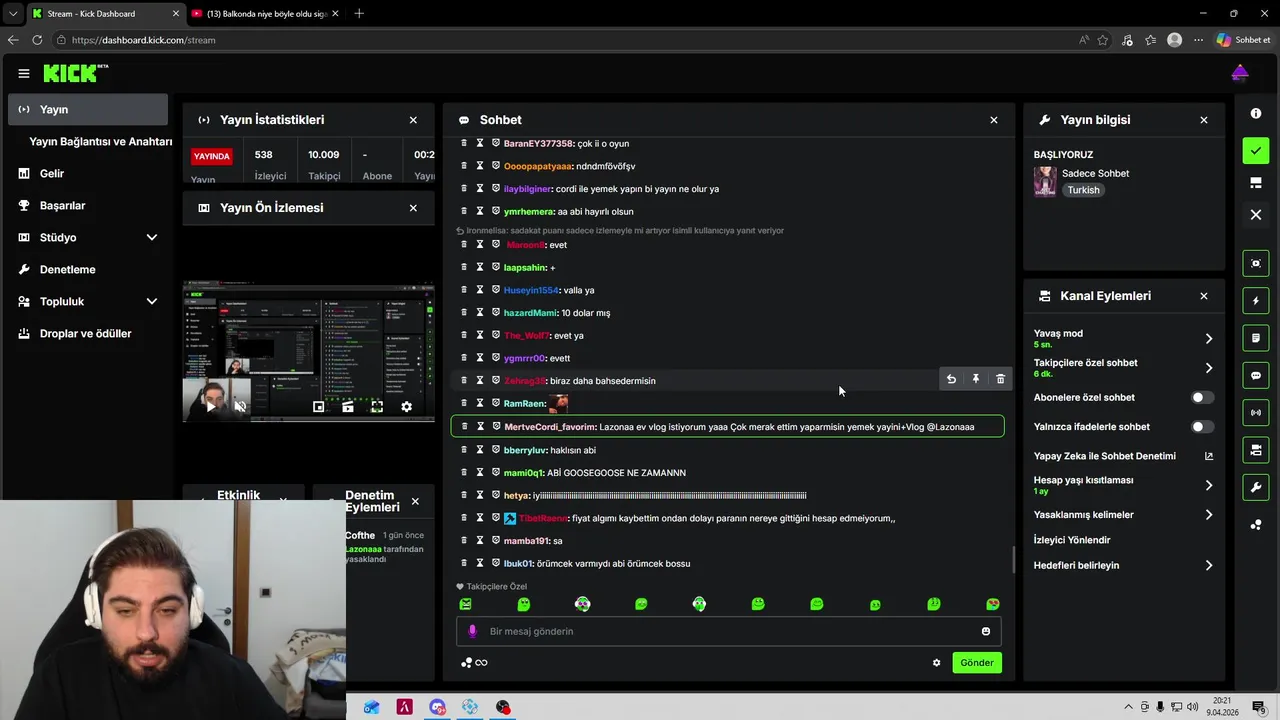Screen dimensions: 1280x720
Task: Open Yayın Bağlantısı ve Anahtarı page
Action: pyautogui.click(x=100, y=141)
